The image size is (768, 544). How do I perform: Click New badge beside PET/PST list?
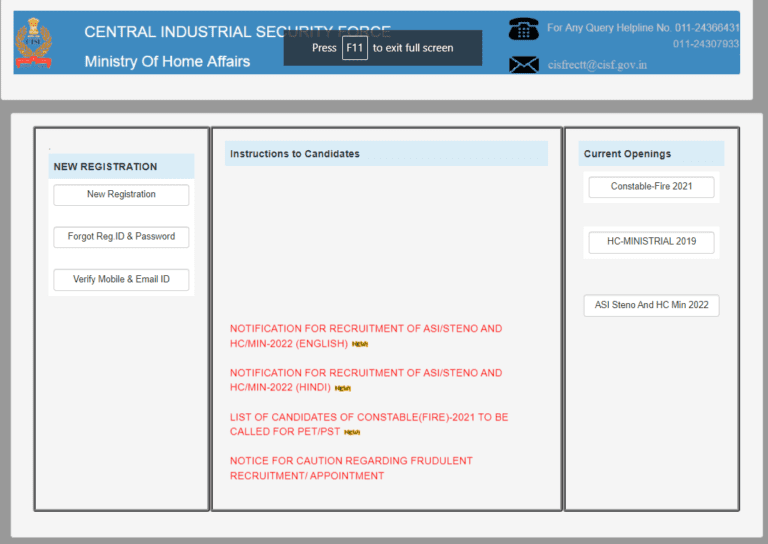click(x=352, y=432)
